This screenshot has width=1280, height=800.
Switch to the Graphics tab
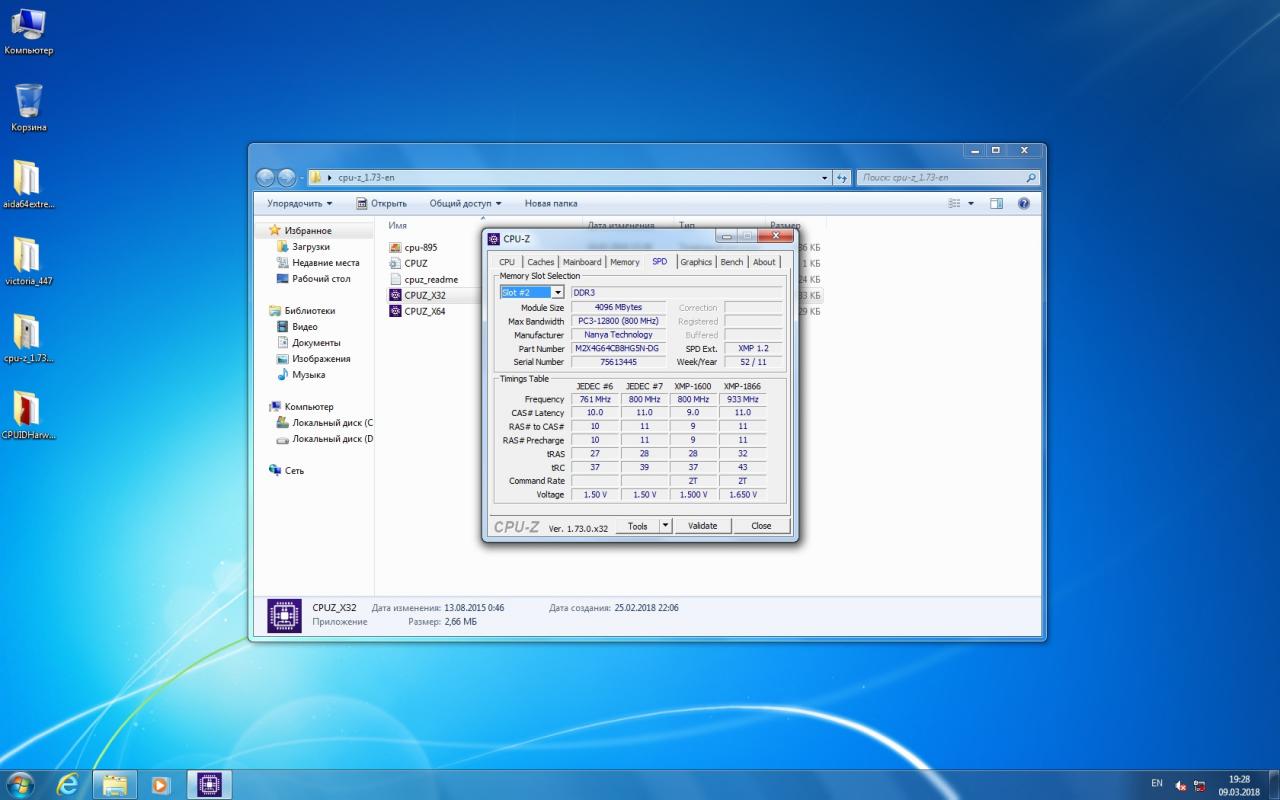(x=696, y=262)
